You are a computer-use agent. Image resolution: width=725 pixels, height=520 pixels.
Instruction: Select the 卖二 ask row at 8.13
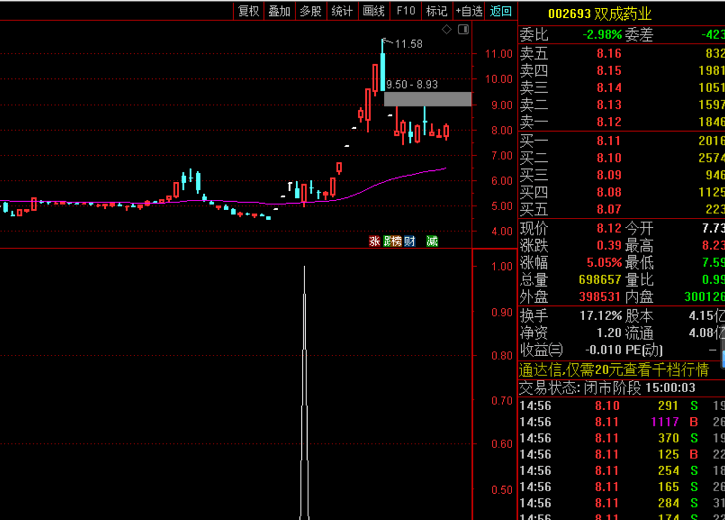pos(621,105)
